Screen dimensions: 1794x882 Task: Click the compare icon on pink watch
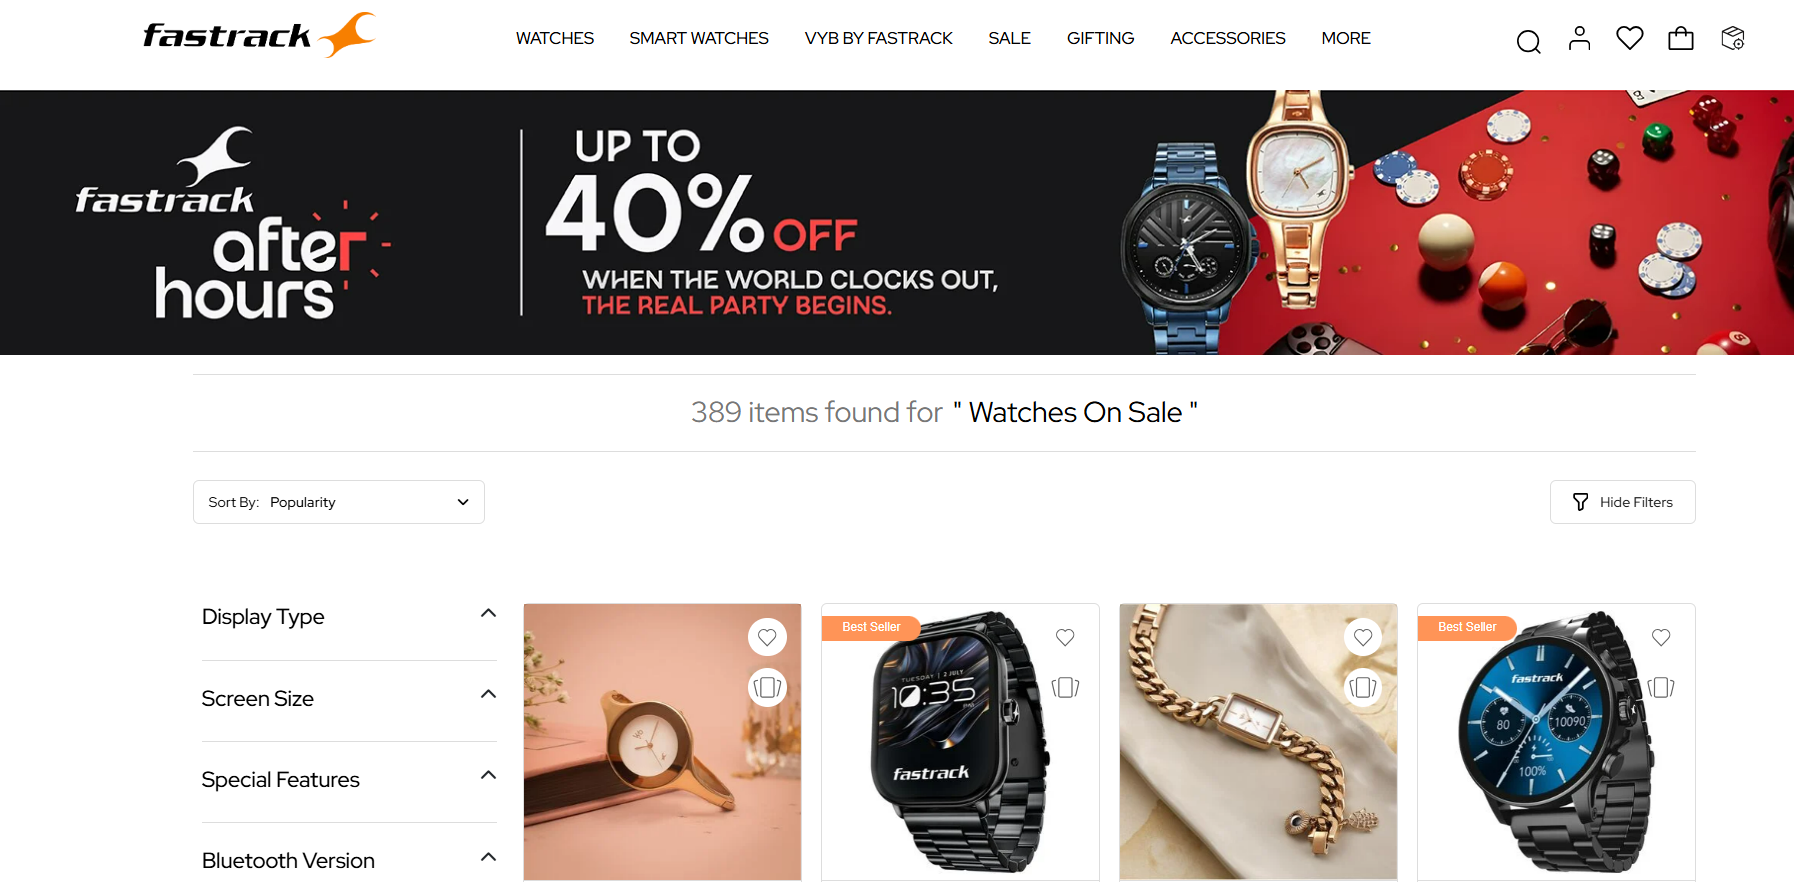767,687
